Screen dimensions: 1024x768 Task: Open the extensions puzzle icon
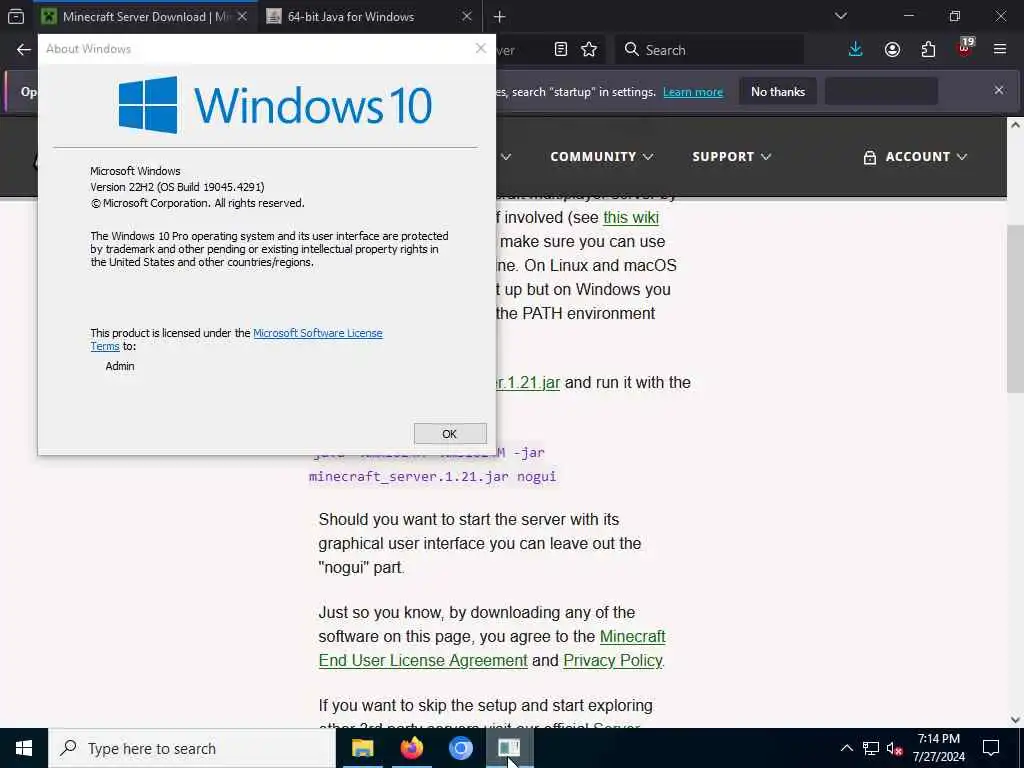(x=928, y=50)
